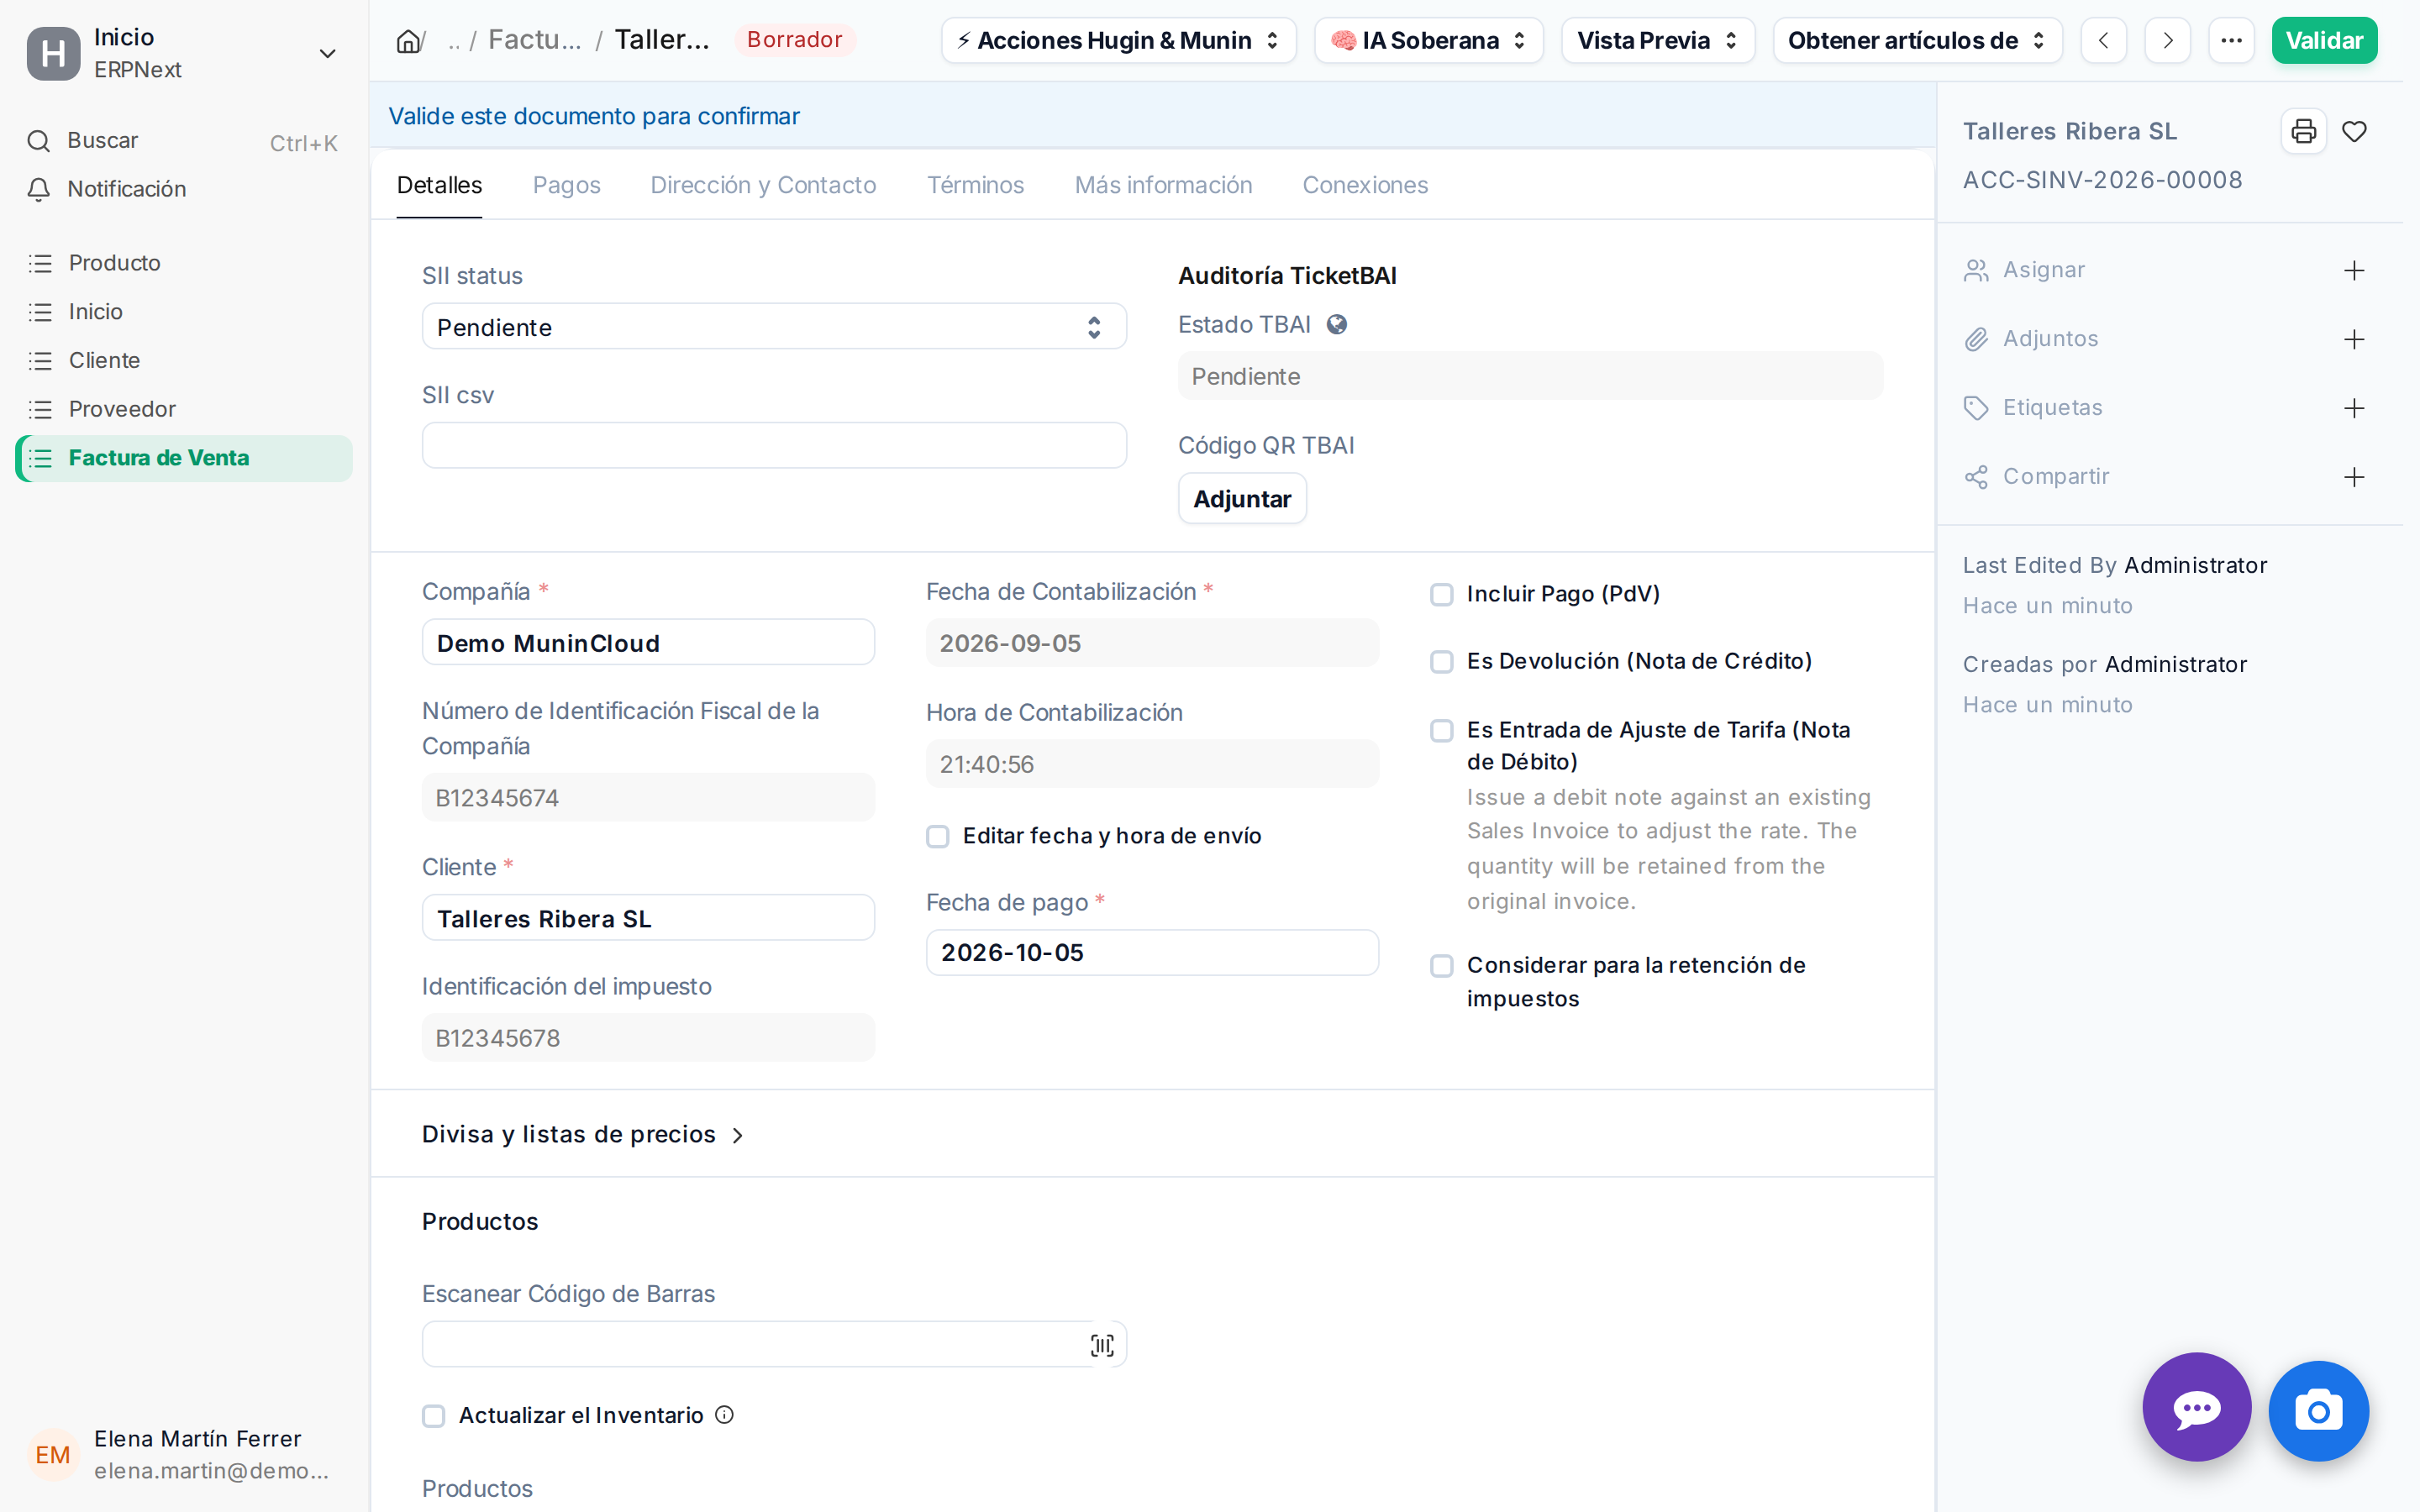Add attachment with Adjuntos plus
The width and height of the screenshot is (2420, 1512).
click(x=2354, y=340)
